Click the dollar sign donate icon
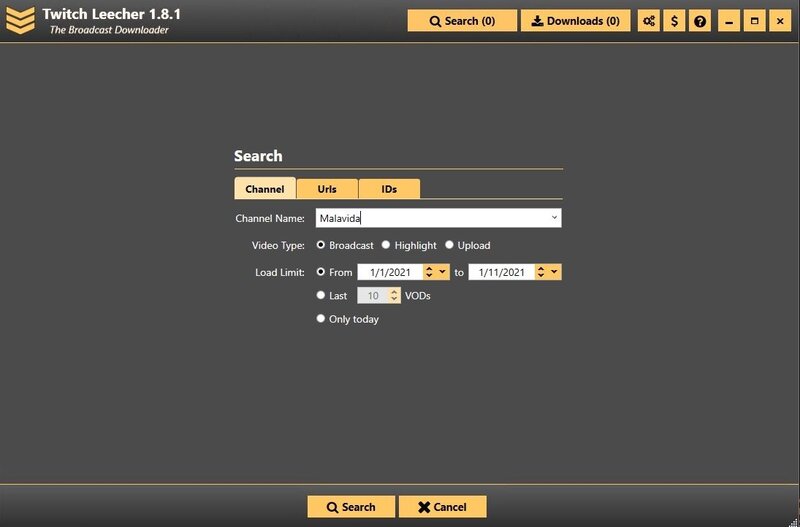The width and height of the screenshot is (800, 527). (x=674, y=21)
